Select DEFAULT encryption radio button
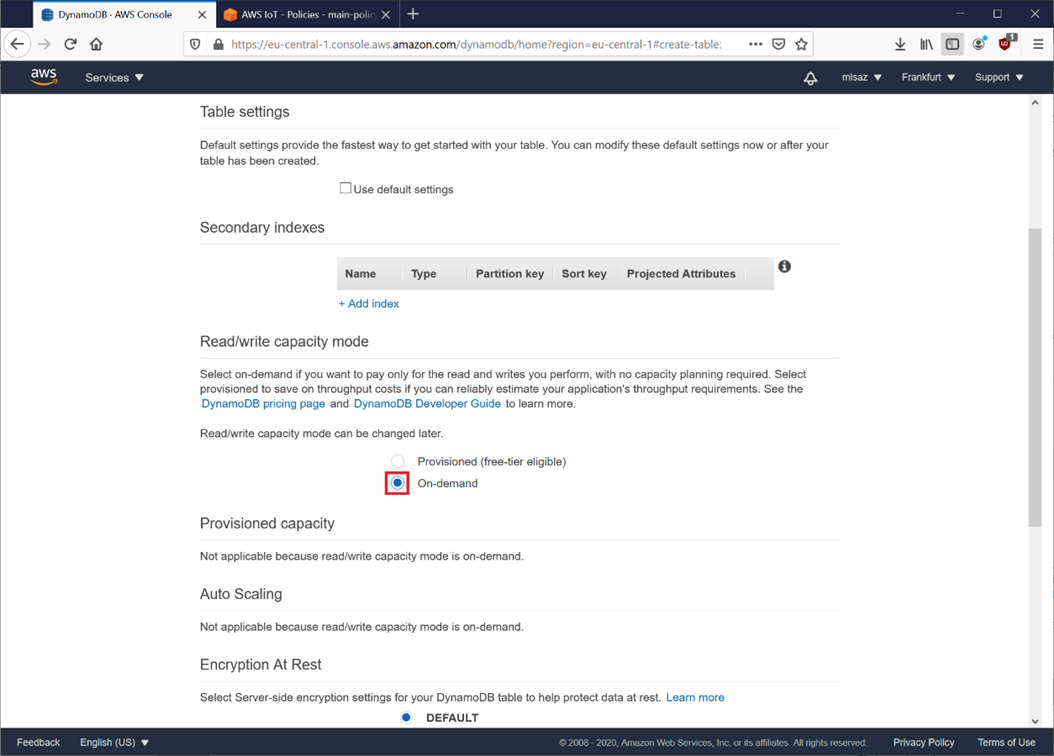1054x756 pixels. tap(406, 717)
